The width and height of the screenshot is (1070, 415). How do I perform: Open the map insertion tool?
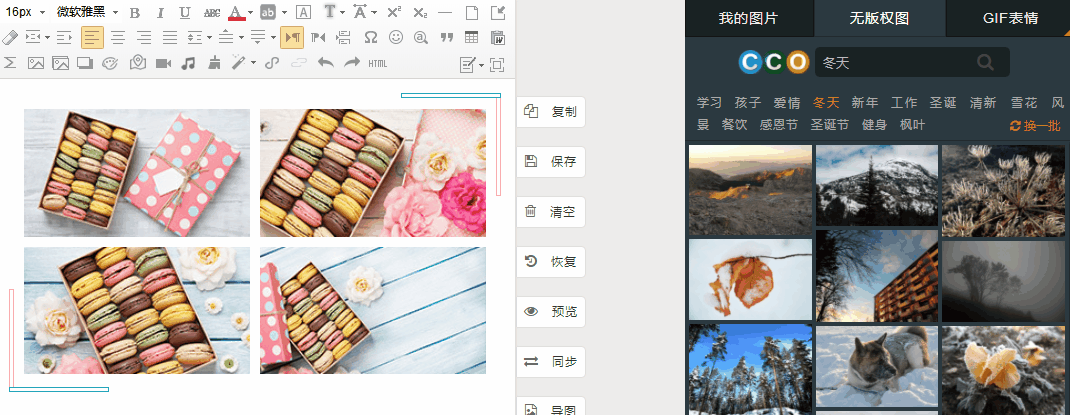click(138, 63)
